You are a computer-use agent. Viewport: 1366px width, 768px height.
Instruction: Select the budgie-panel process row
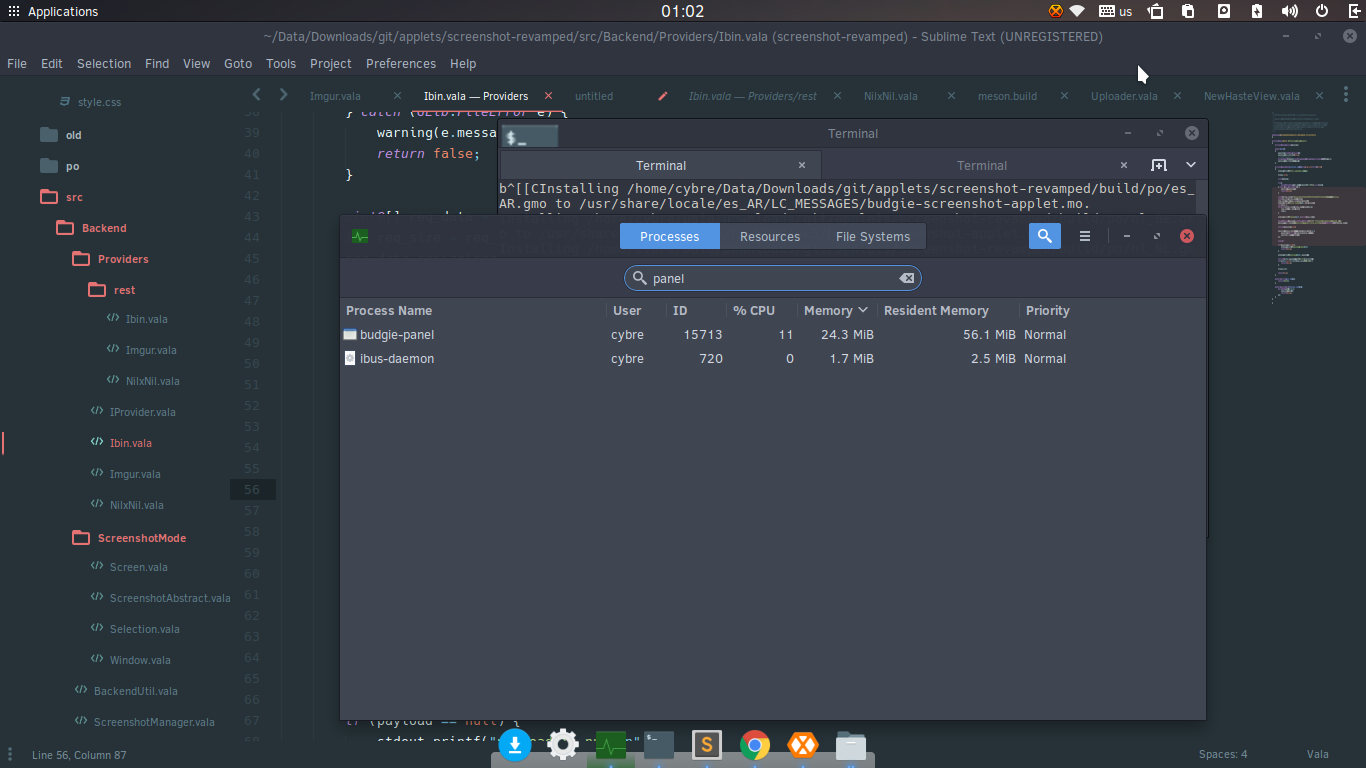(772, 334)
